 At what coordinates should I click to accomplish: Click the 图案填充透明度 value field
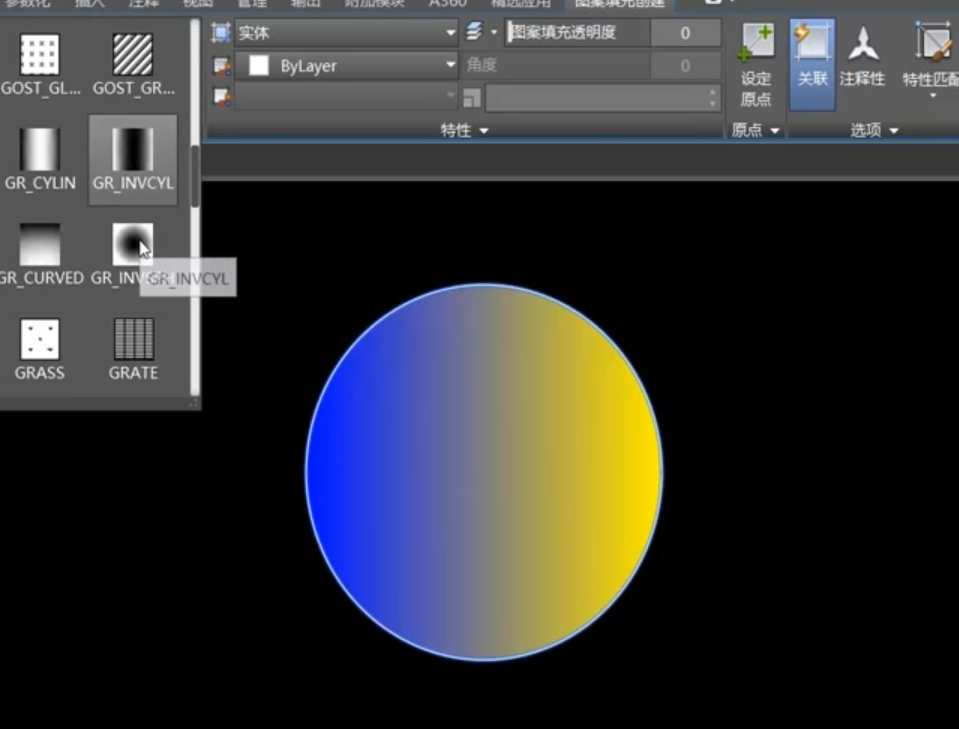(x=685, y=33)
